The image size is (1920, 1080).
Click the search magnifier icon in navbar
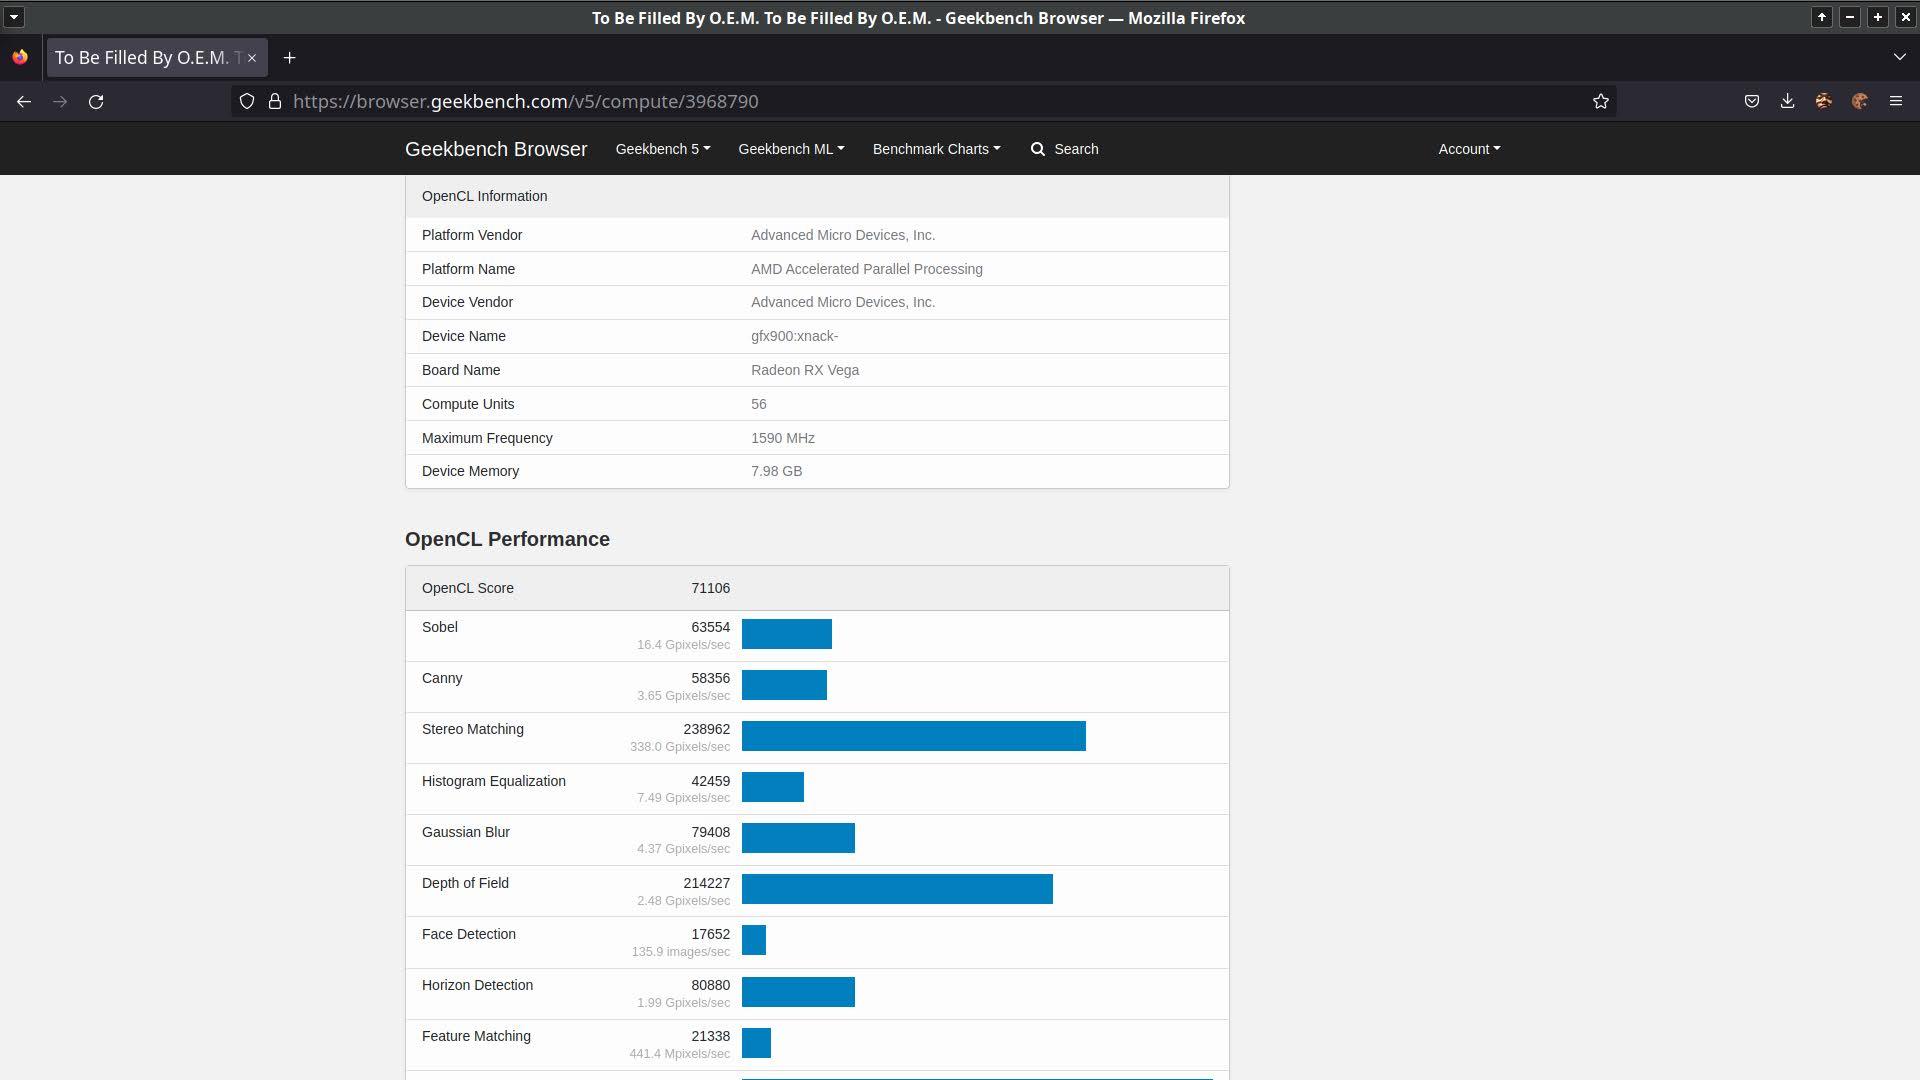(x=1038, y=149)
